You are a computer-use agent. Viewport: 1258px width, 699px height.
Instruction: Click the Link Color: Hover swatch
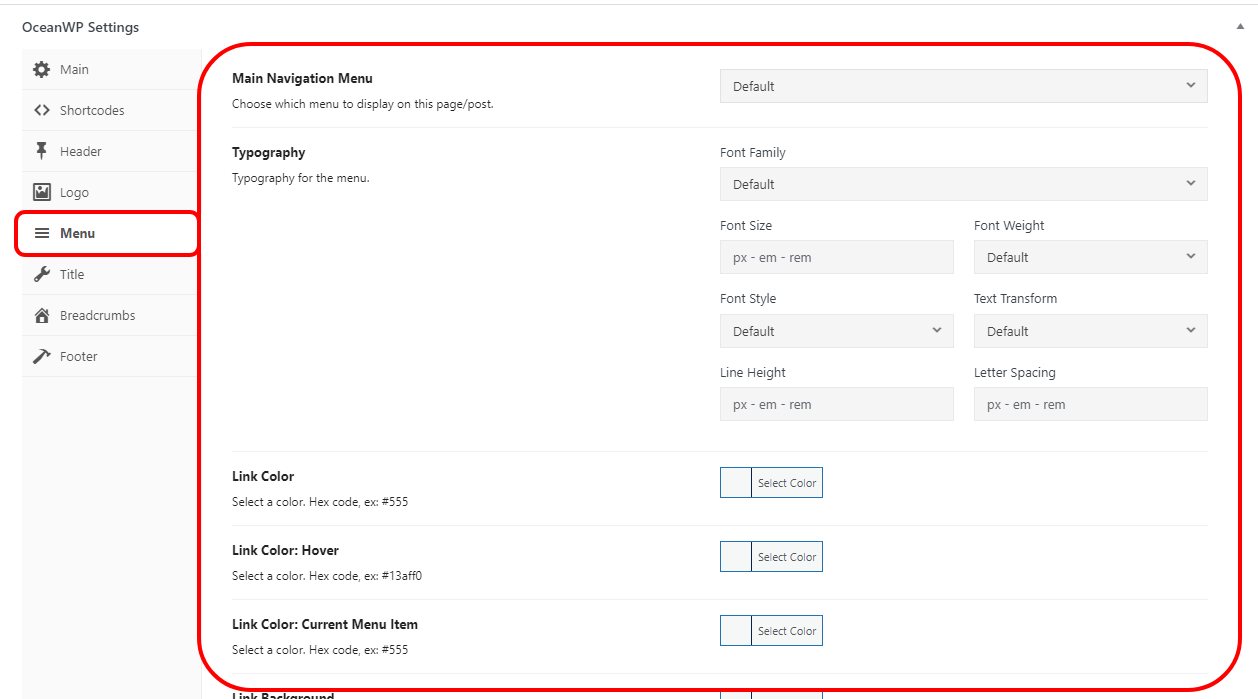pos(736,557)
